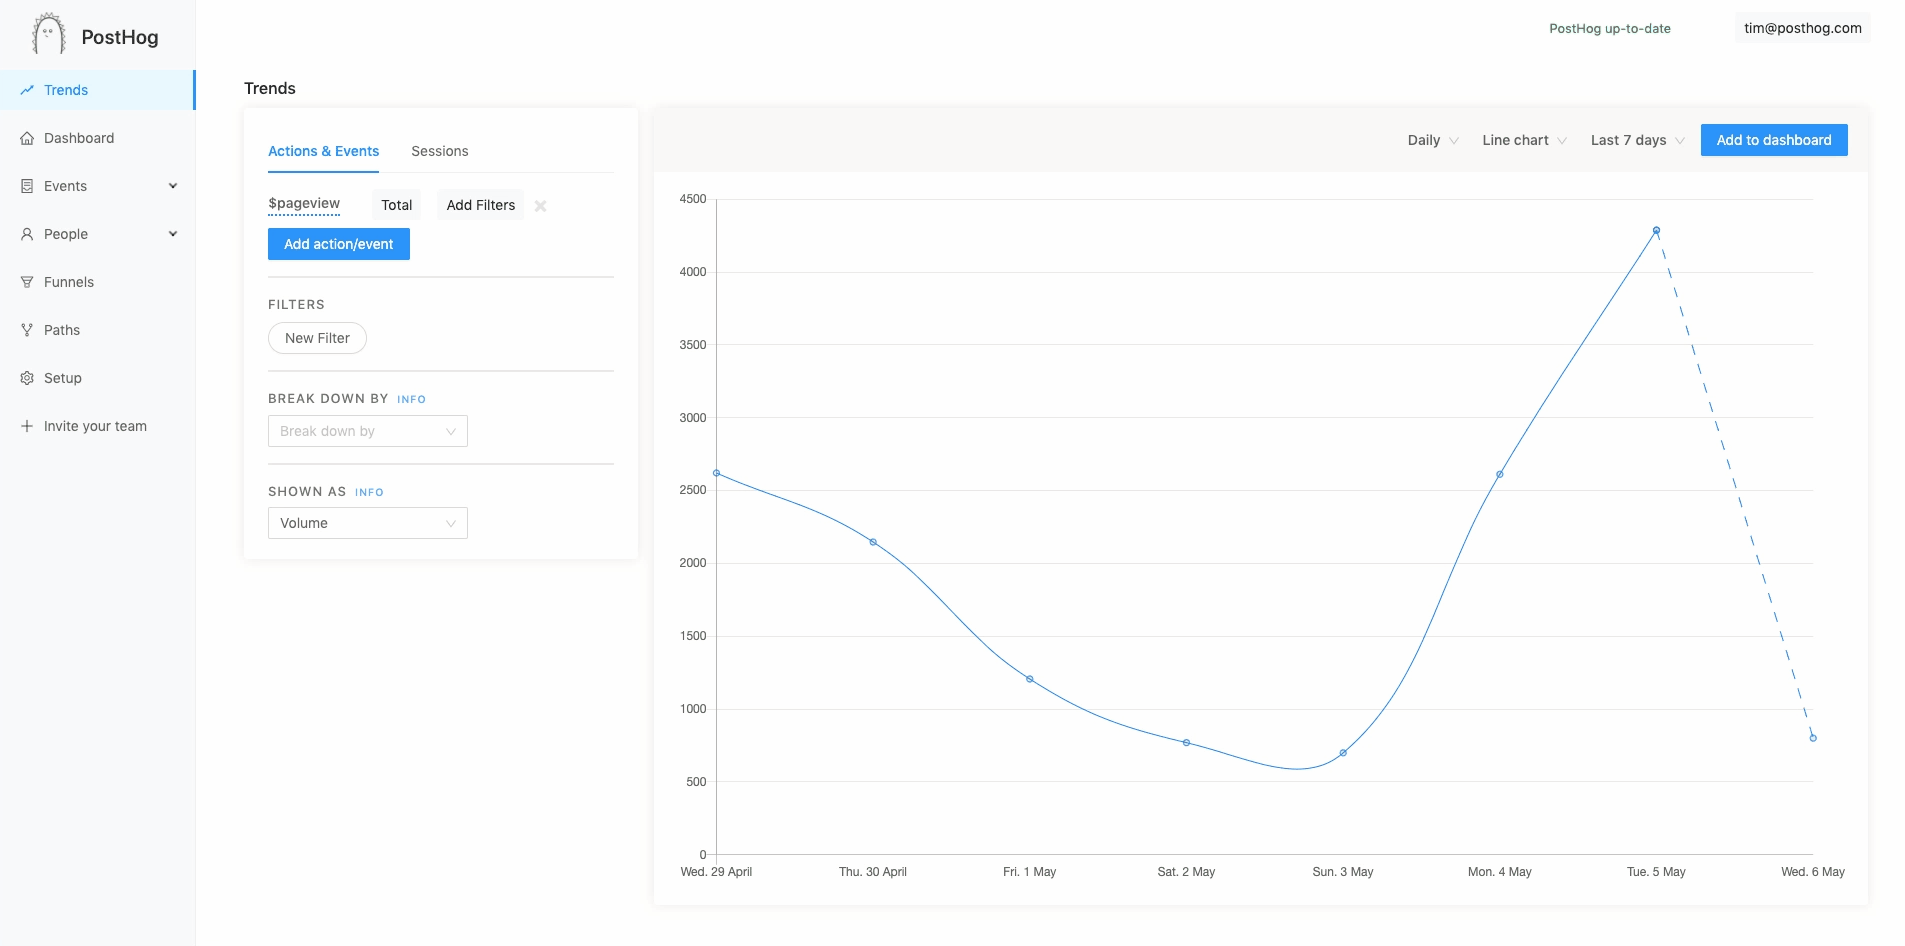Click the Add action/event button
The height and width of the screenshot is (946, 1905).
coord(338,244)
